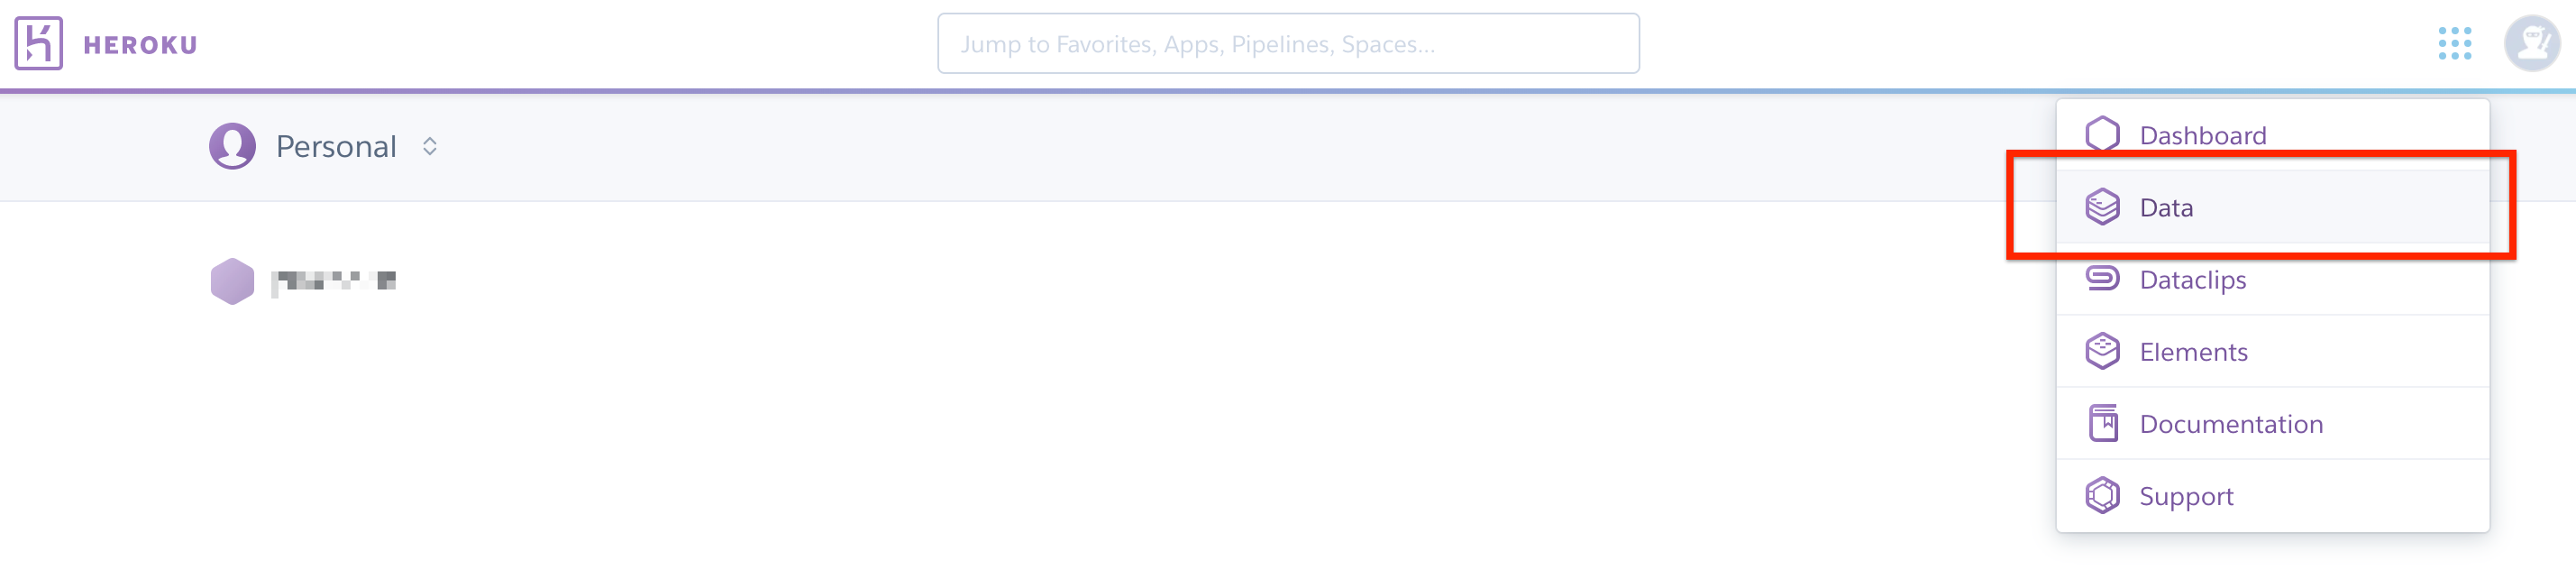Click the purple Personal account avatar
2576x579 pixels.
pos(232,147)
